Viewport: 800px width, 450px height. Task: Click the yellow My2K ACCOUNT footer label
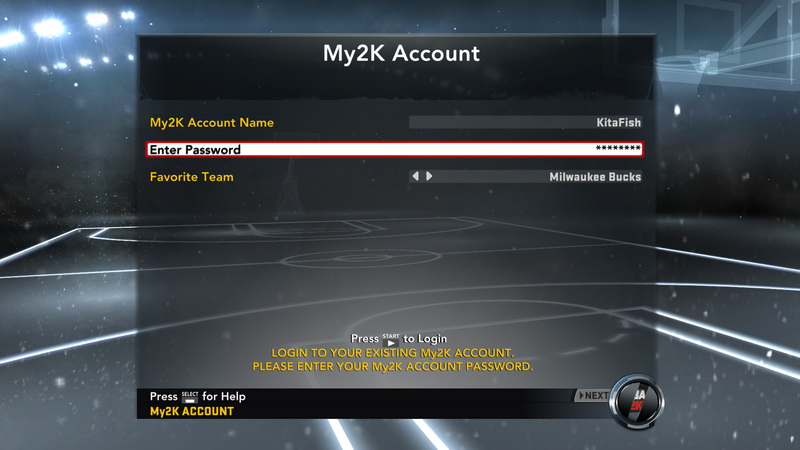191,411
